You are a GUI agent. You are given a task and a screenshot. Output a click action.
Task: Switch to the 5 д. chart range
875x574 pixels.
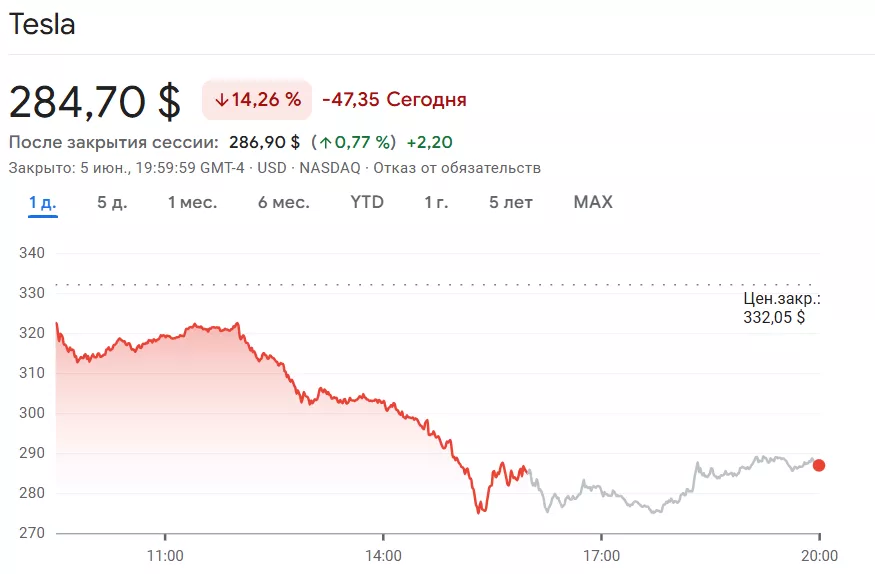pyautogui.click(x=112, y=203)
